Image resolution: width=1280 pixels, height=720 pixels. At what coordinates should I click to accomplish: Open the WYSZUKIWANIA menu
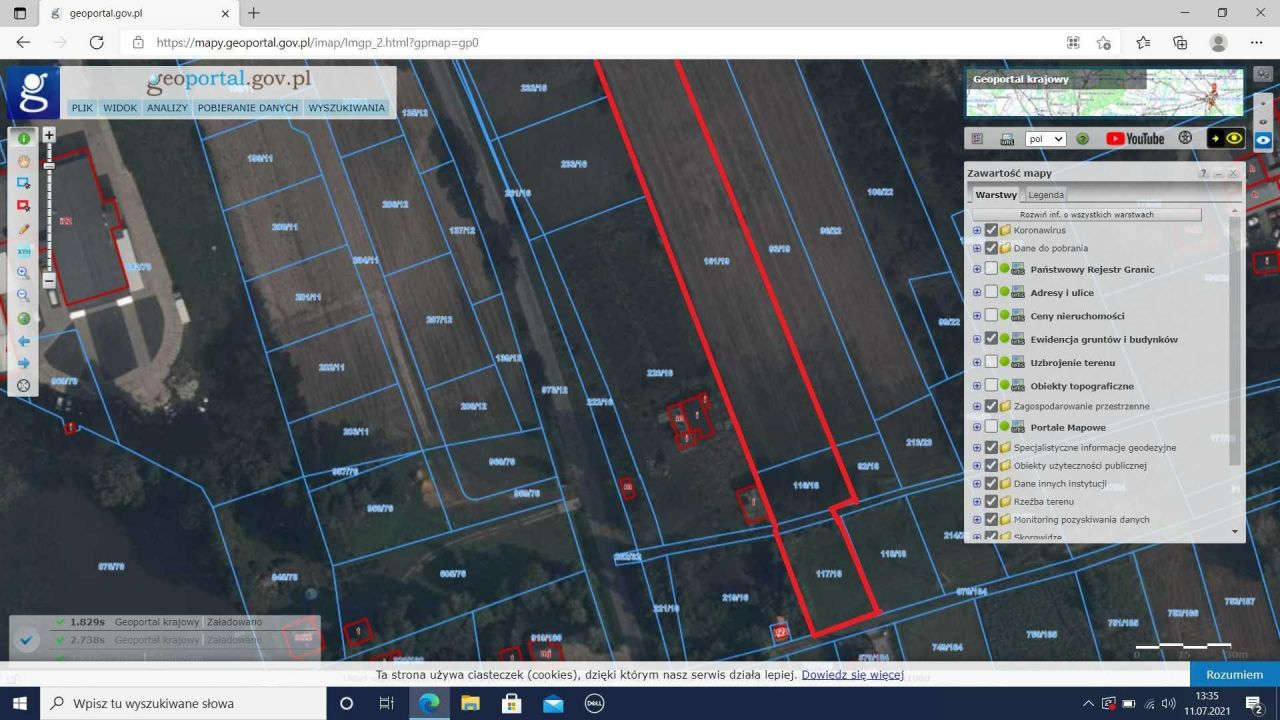pos(347,108)
